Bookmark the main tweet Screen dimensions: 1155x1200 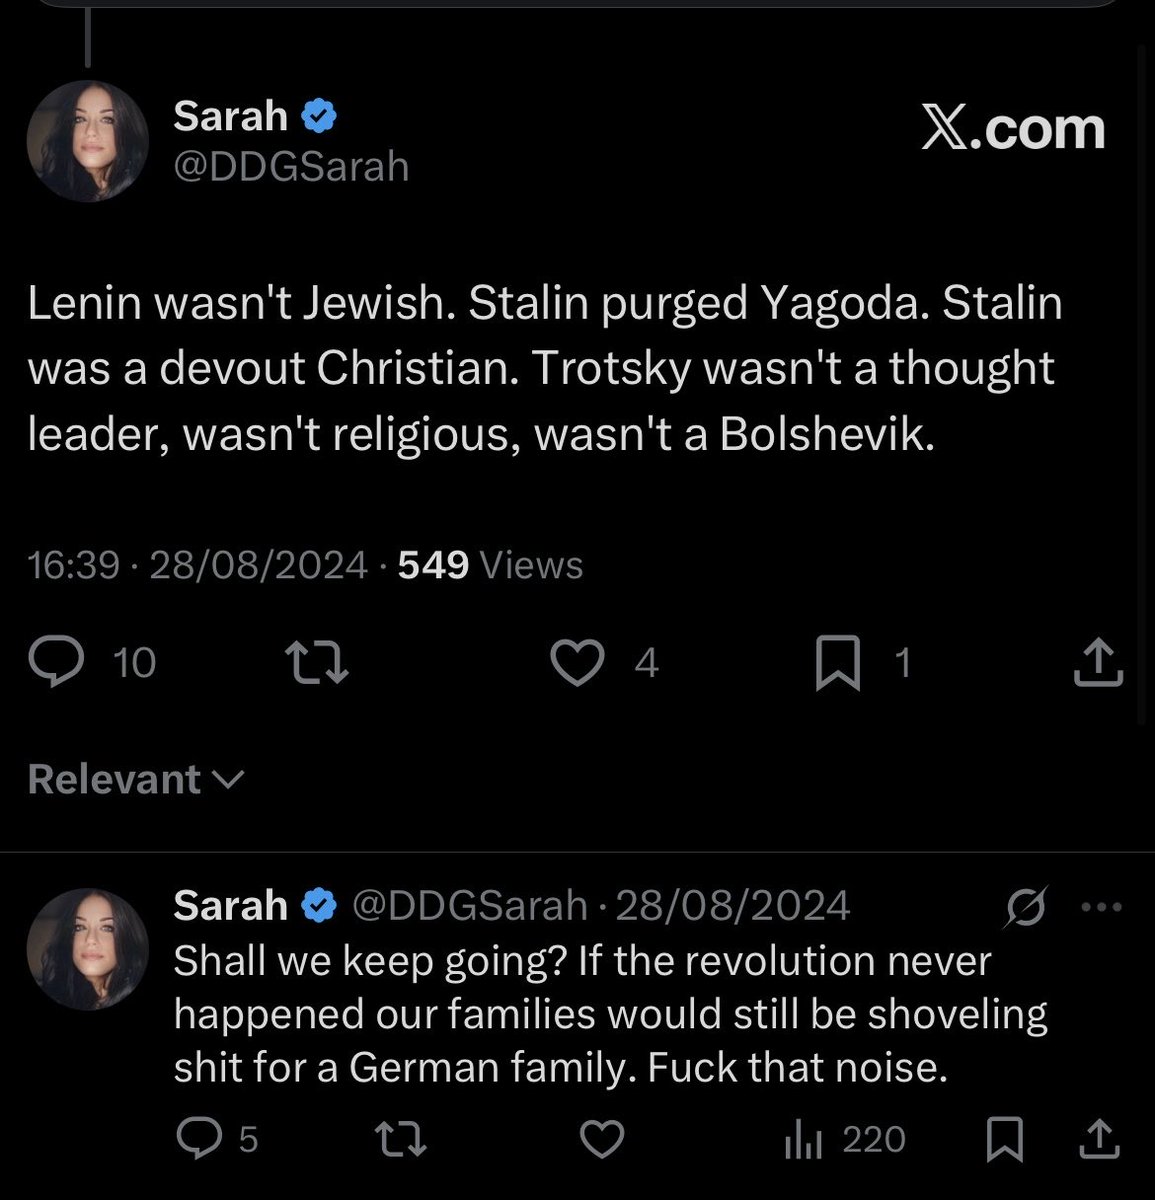pos(836,664)
